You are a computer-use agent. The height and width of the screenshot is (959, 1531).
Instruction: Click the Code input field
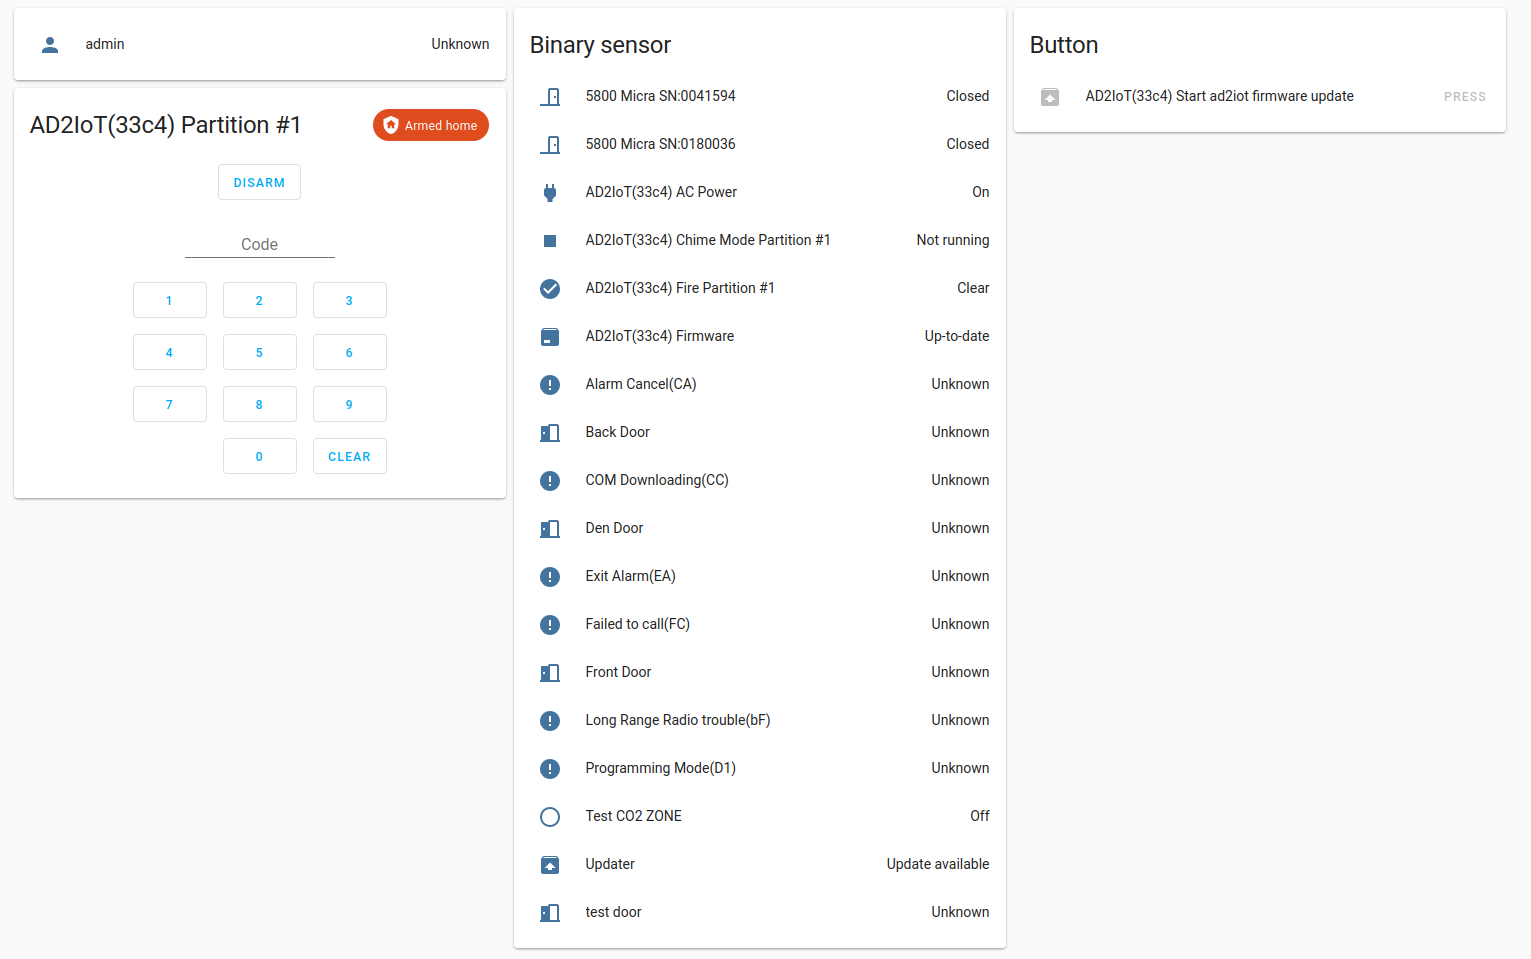(259, 243)
